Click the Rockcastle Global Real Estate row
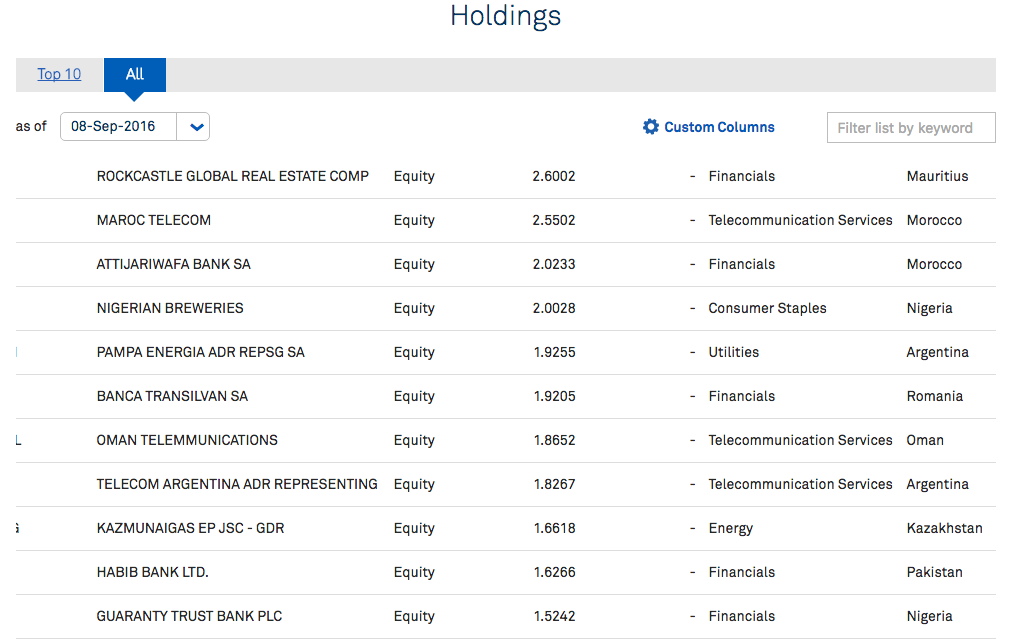This screenshot has height=639, width=1015. (x=232, y=176)
